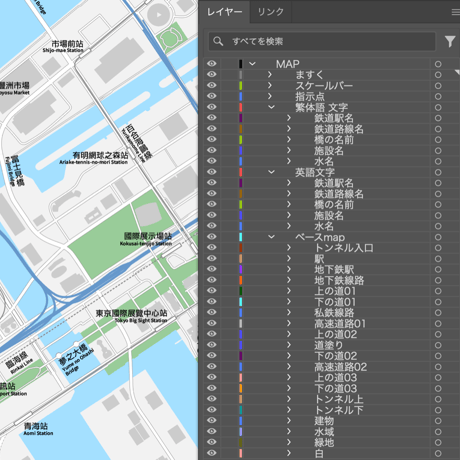Hide the 水域 layer

coord(211,431)
